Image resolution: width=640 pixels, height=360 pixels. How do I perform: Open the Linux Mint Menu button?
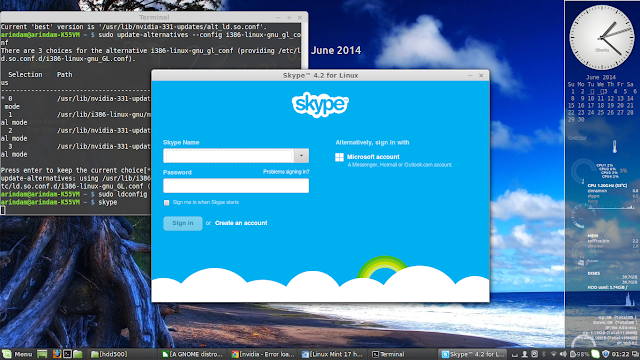[17, 354]
